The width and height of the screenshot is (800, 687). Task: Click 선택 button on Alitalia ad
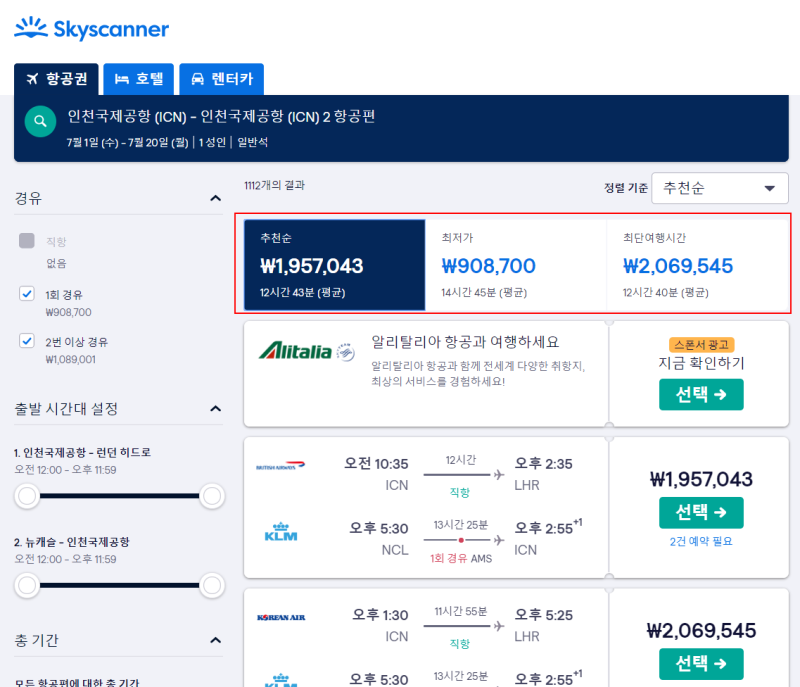(701, 394)
